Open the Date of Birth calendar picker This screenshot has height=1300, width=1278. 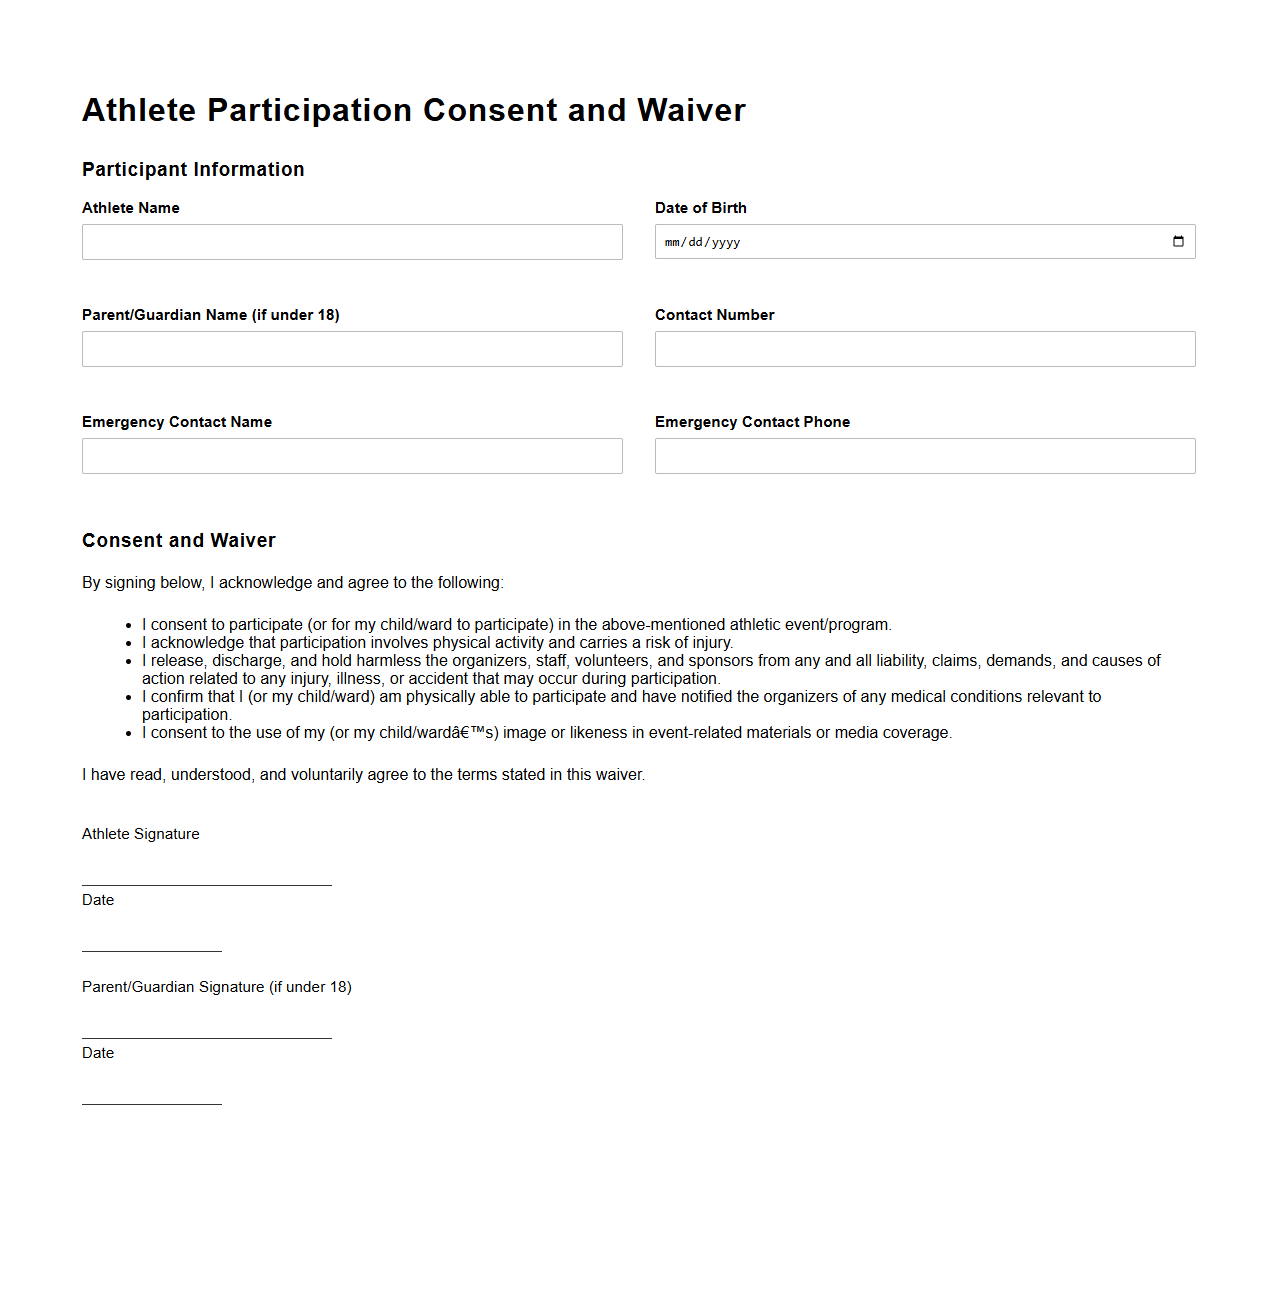click(x=1178, y=241)
